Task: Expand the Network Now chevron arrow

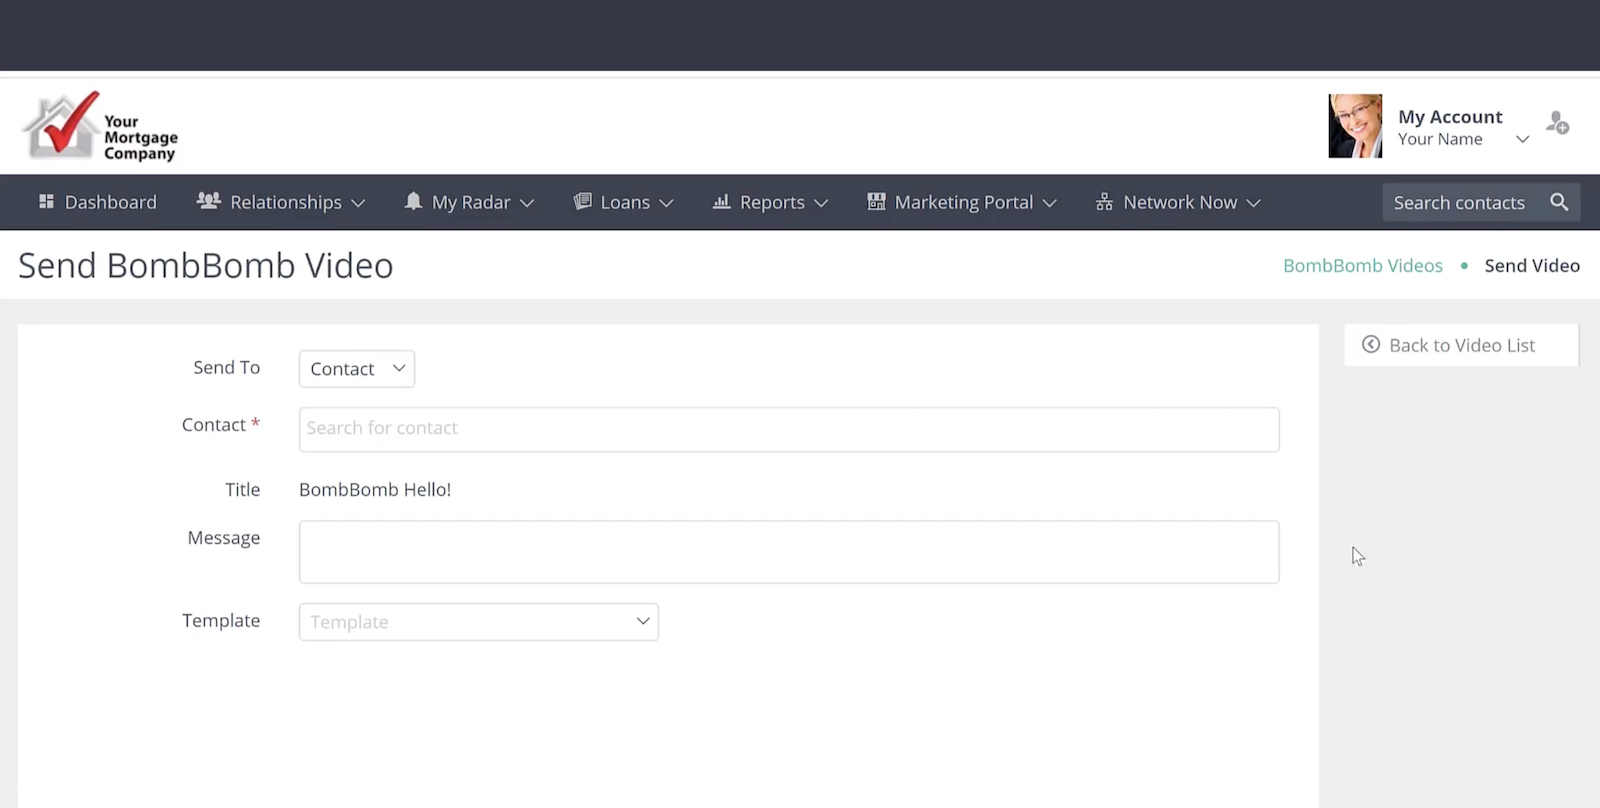Action: [1253, 203]
